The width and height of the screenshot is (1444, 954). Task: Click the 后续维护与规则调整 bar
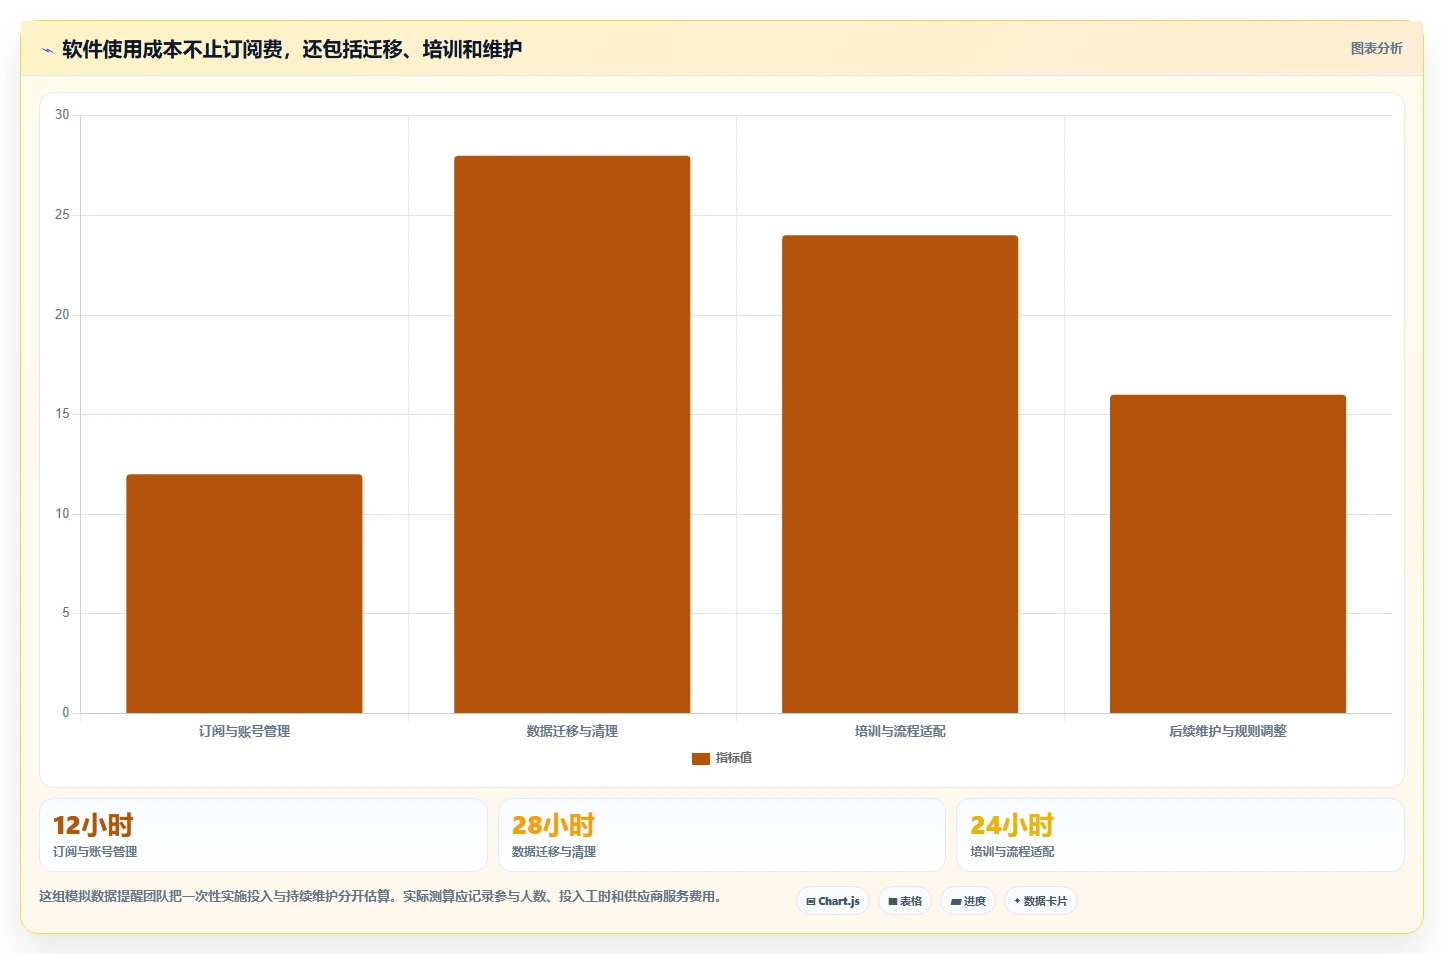pyautogui.click(x=1228, y=554)
